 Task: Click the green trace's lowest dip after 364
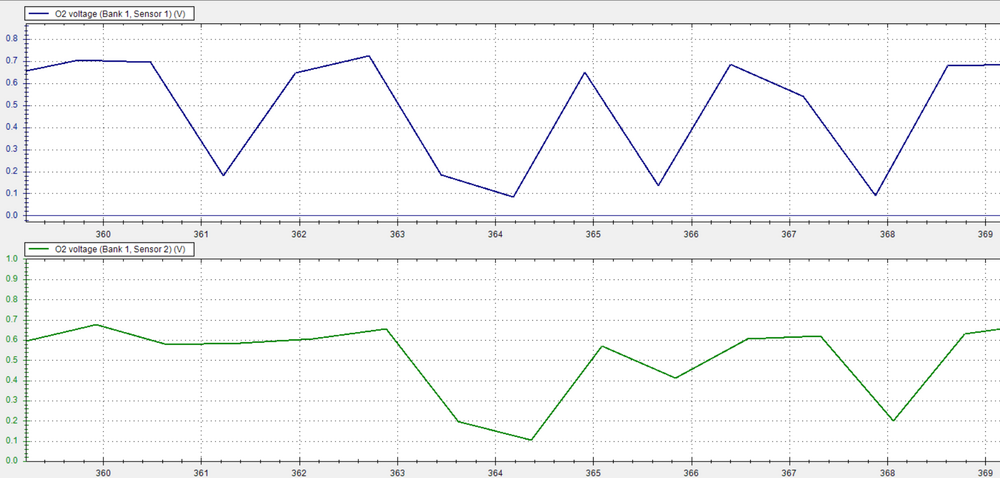tap(531, 440)
